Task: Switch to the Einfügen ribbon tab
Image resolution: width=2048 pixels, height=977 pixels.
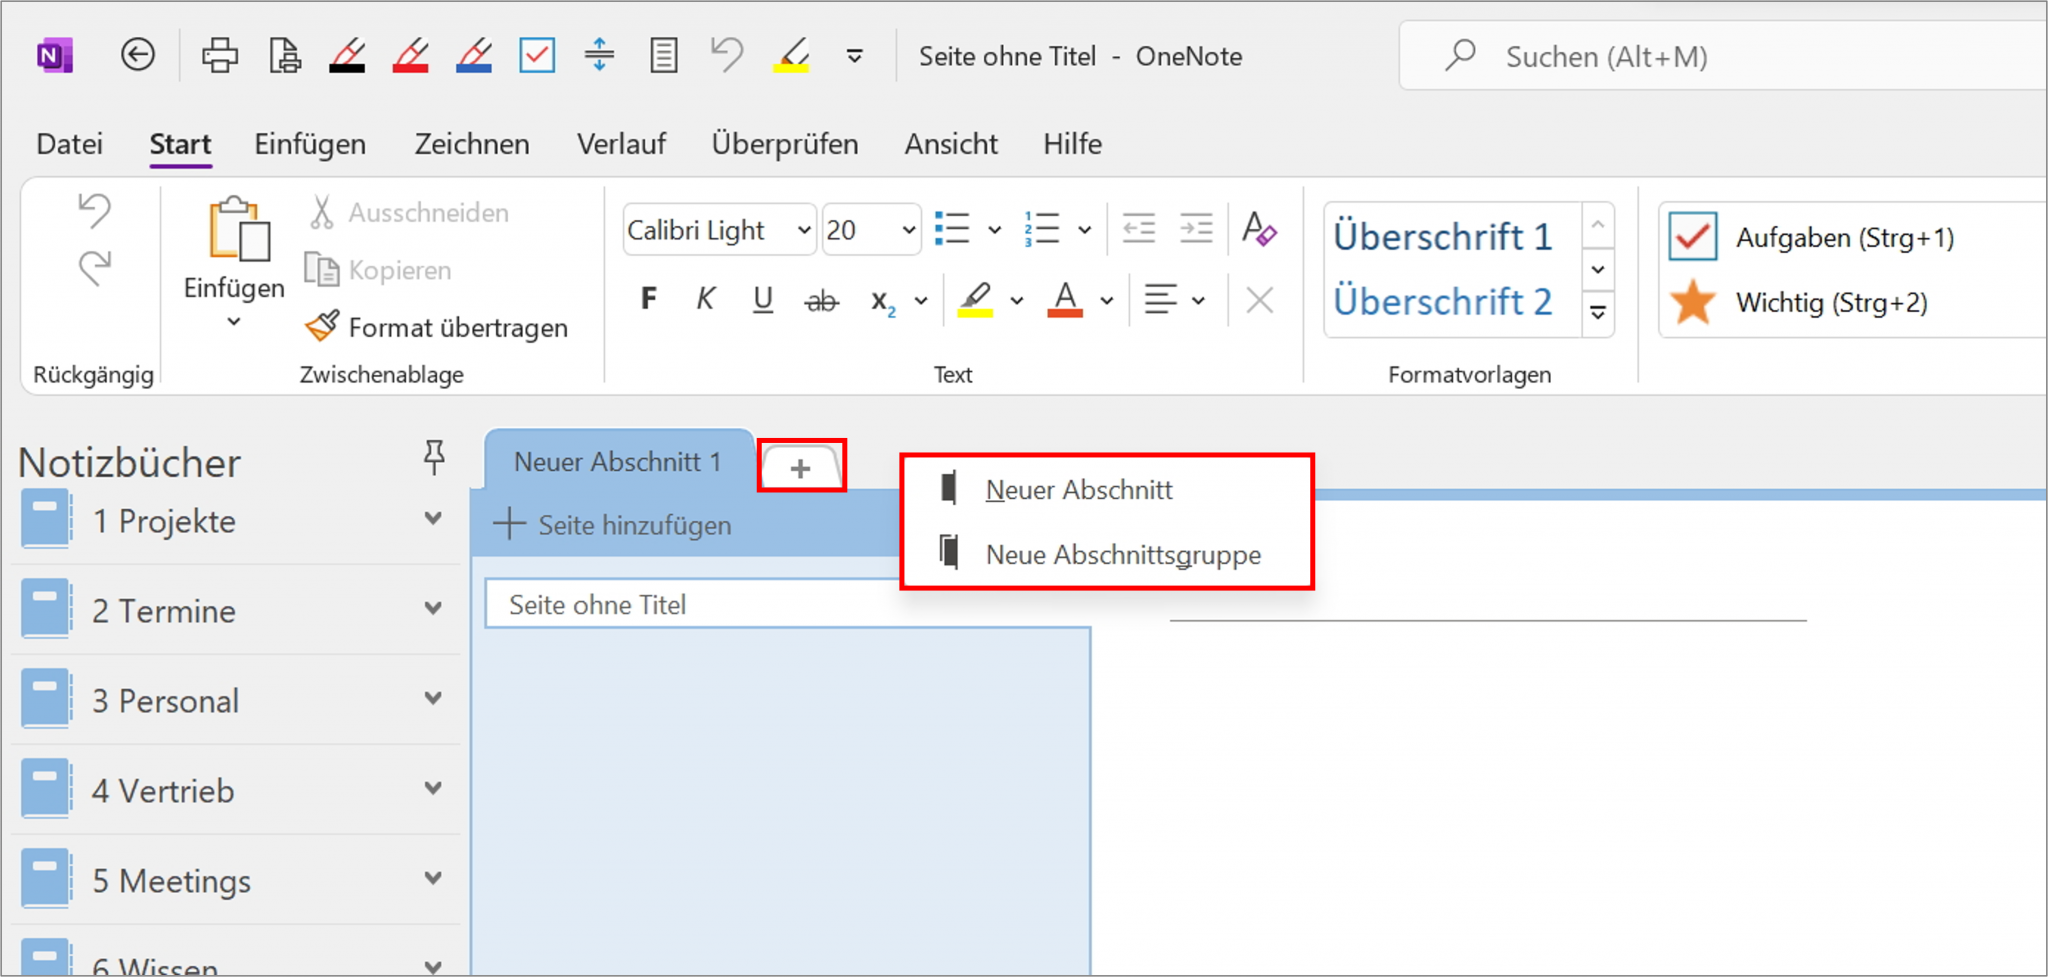Action: click(x=309, y=144)
